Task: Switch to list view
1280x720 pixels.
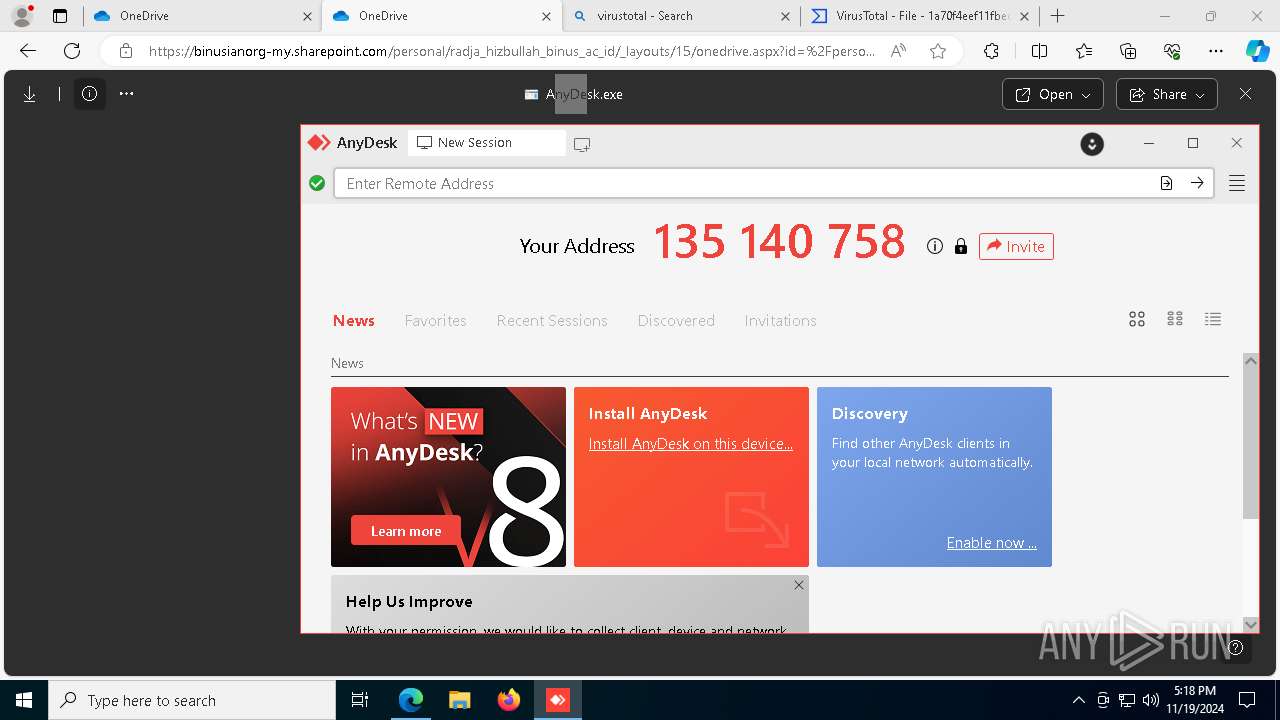Action: [x=1213, y=319]
